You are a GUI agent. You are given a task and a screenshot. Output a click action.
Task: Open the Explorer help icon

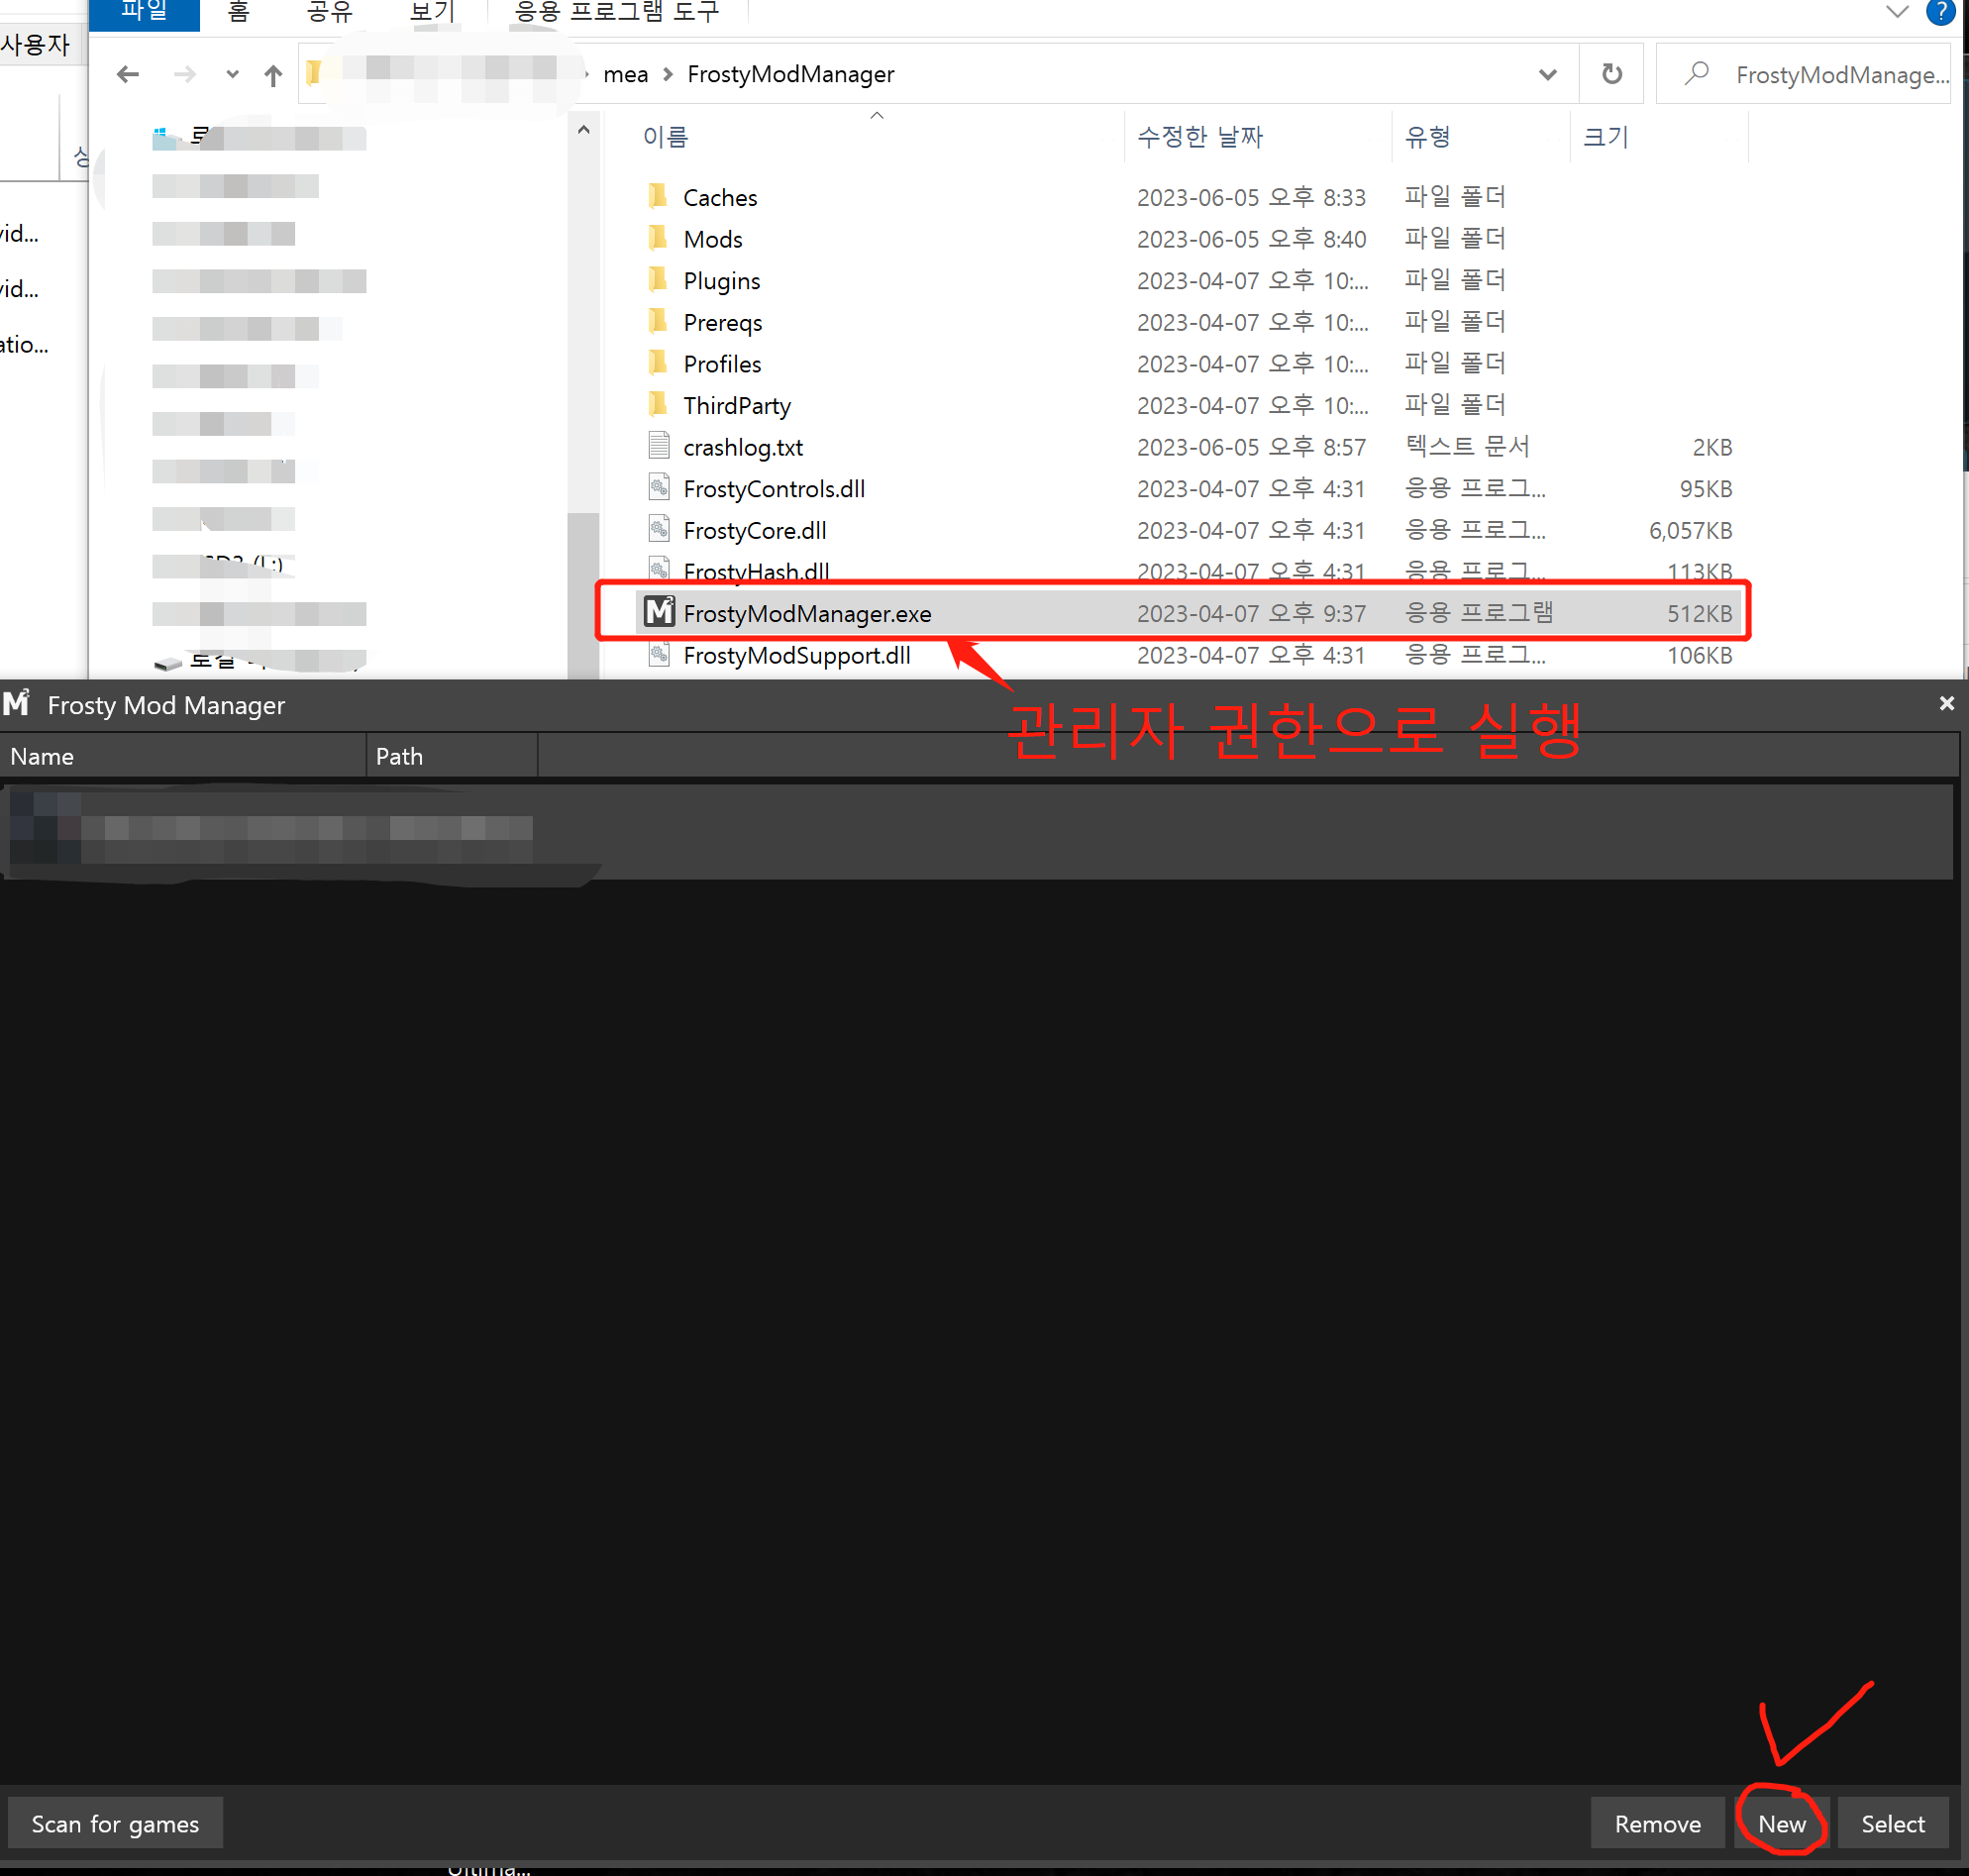[x=1940, y=12]
